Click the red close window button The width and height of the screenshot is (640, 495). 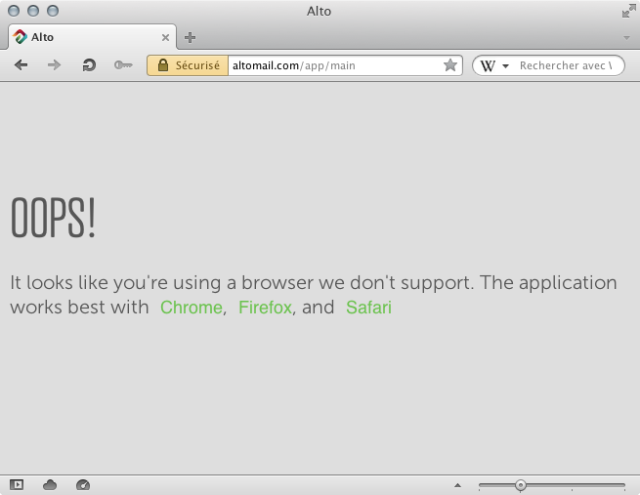click(14, 11)
